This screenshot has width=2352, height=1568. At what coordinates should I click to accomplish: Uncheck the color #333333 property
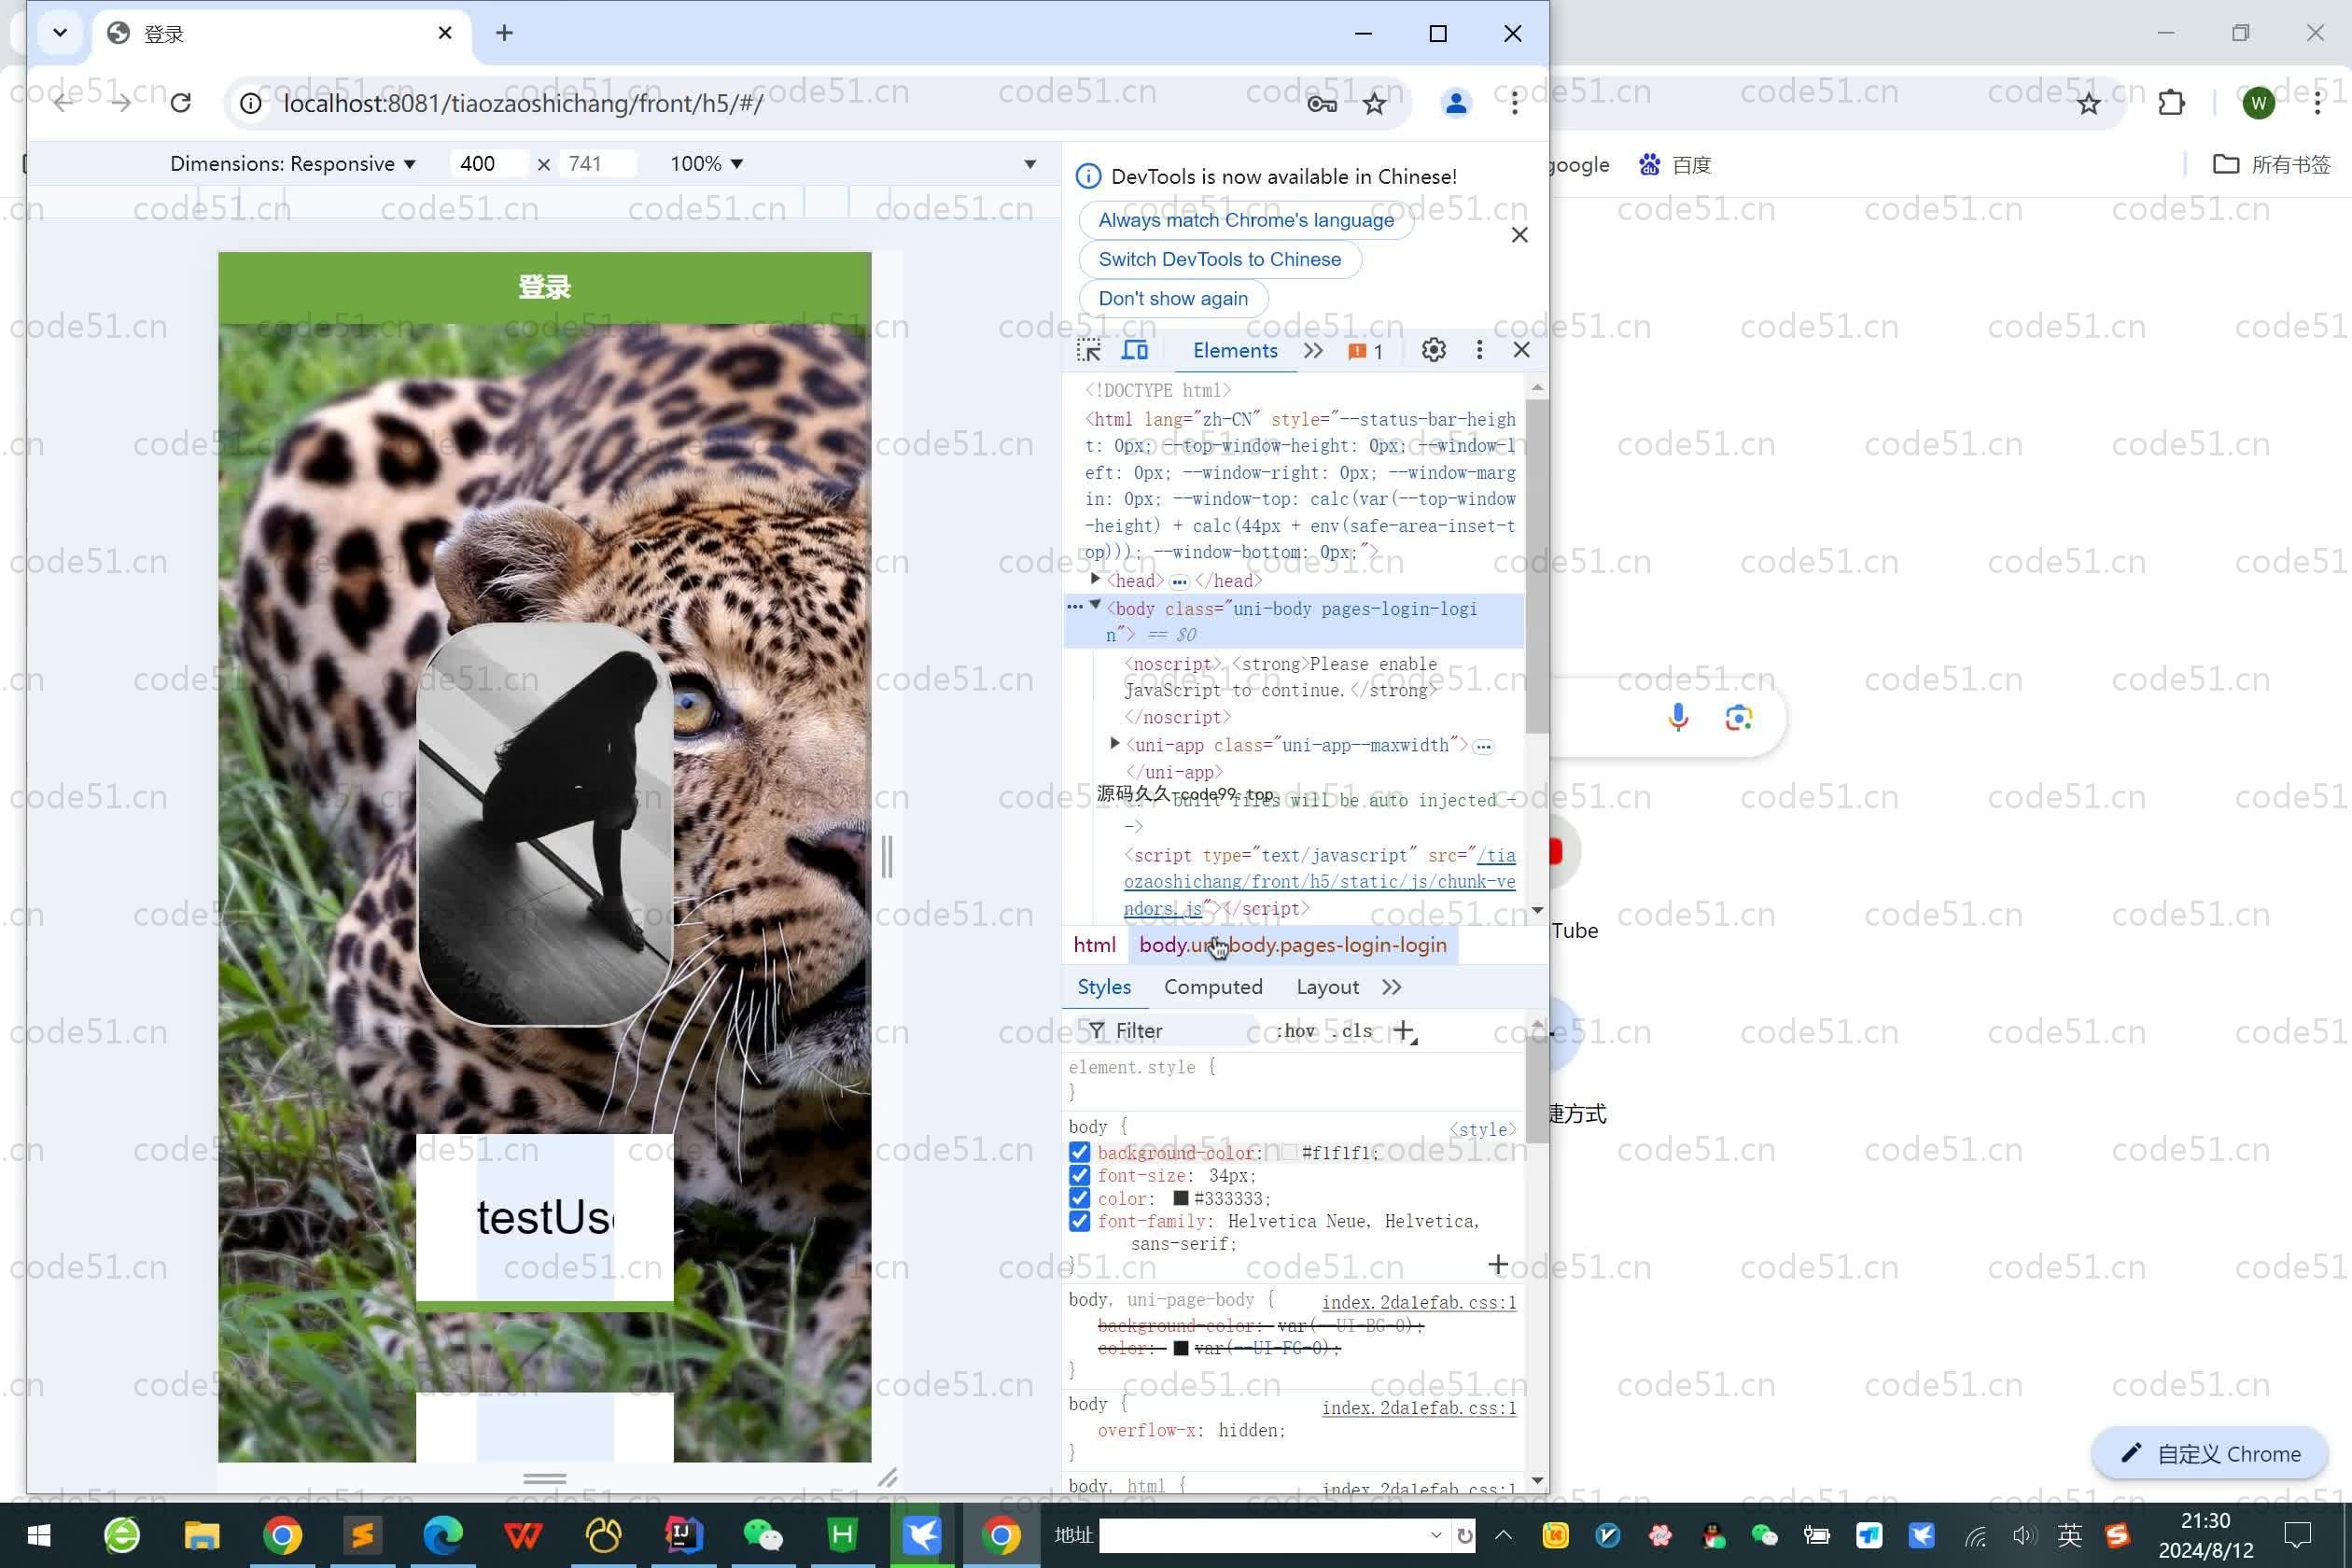coord(1079,1198)
